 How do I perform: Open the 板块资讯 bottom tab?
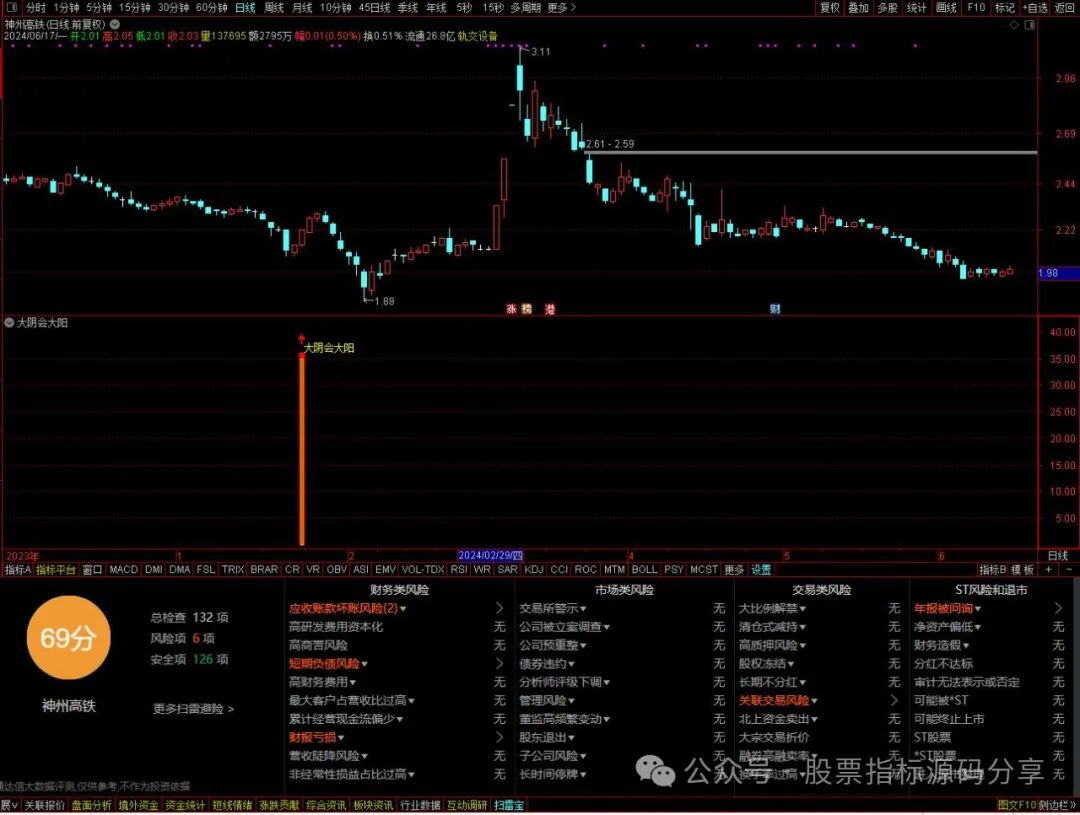373,805
